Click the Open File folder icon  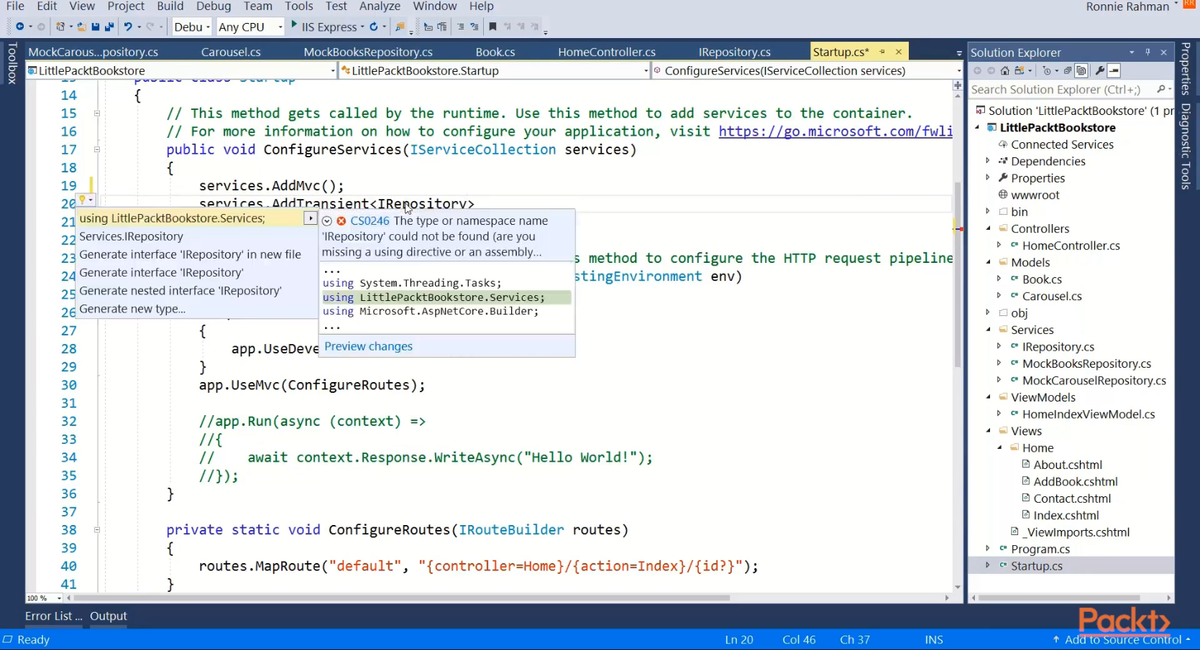click(82, 27)
